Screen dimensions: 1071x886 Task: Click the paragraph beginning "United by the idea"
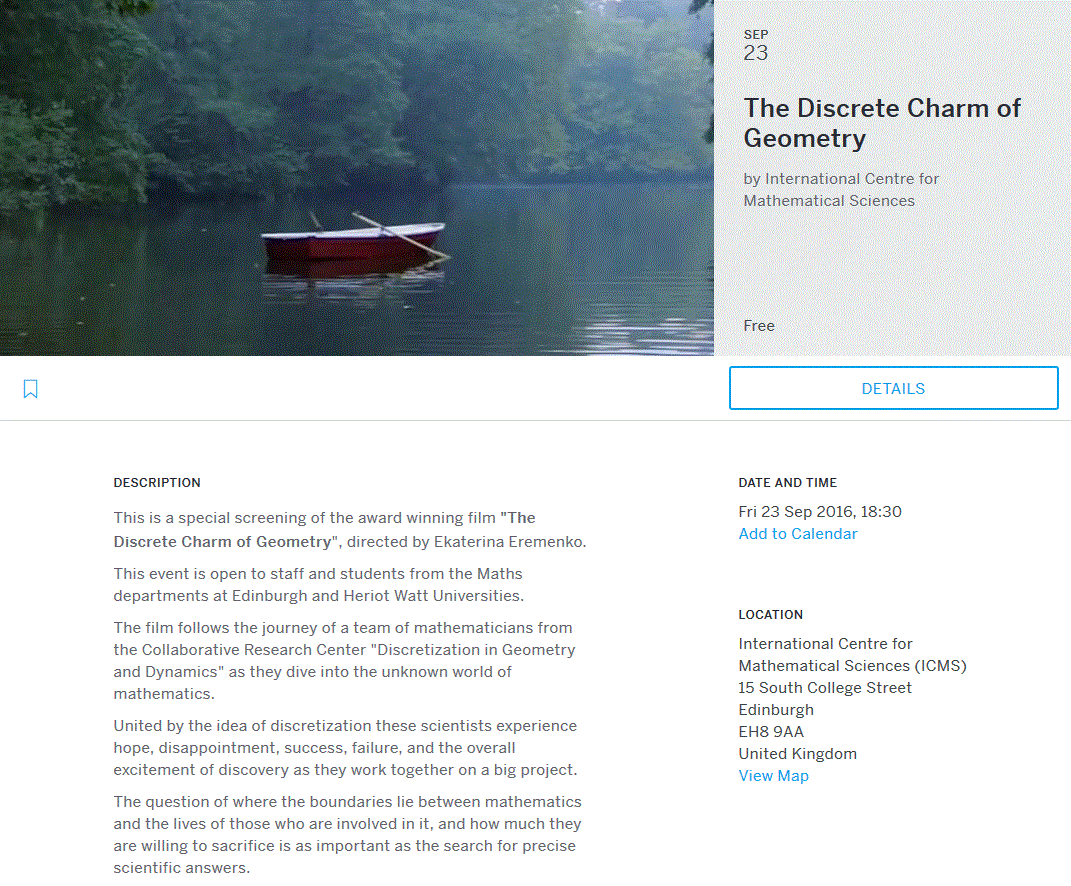tap(345, 748)
